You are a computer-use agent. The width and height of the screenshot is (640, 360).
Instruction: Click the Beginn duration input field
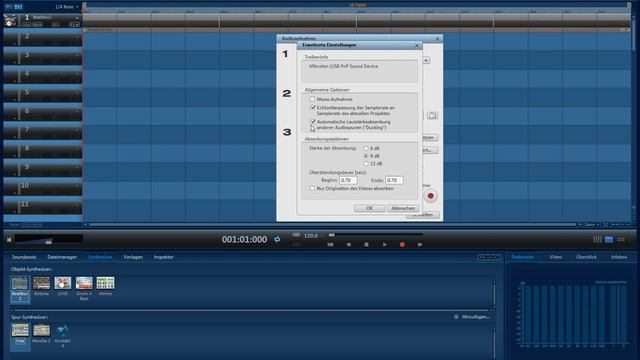[x=348, y=180]
